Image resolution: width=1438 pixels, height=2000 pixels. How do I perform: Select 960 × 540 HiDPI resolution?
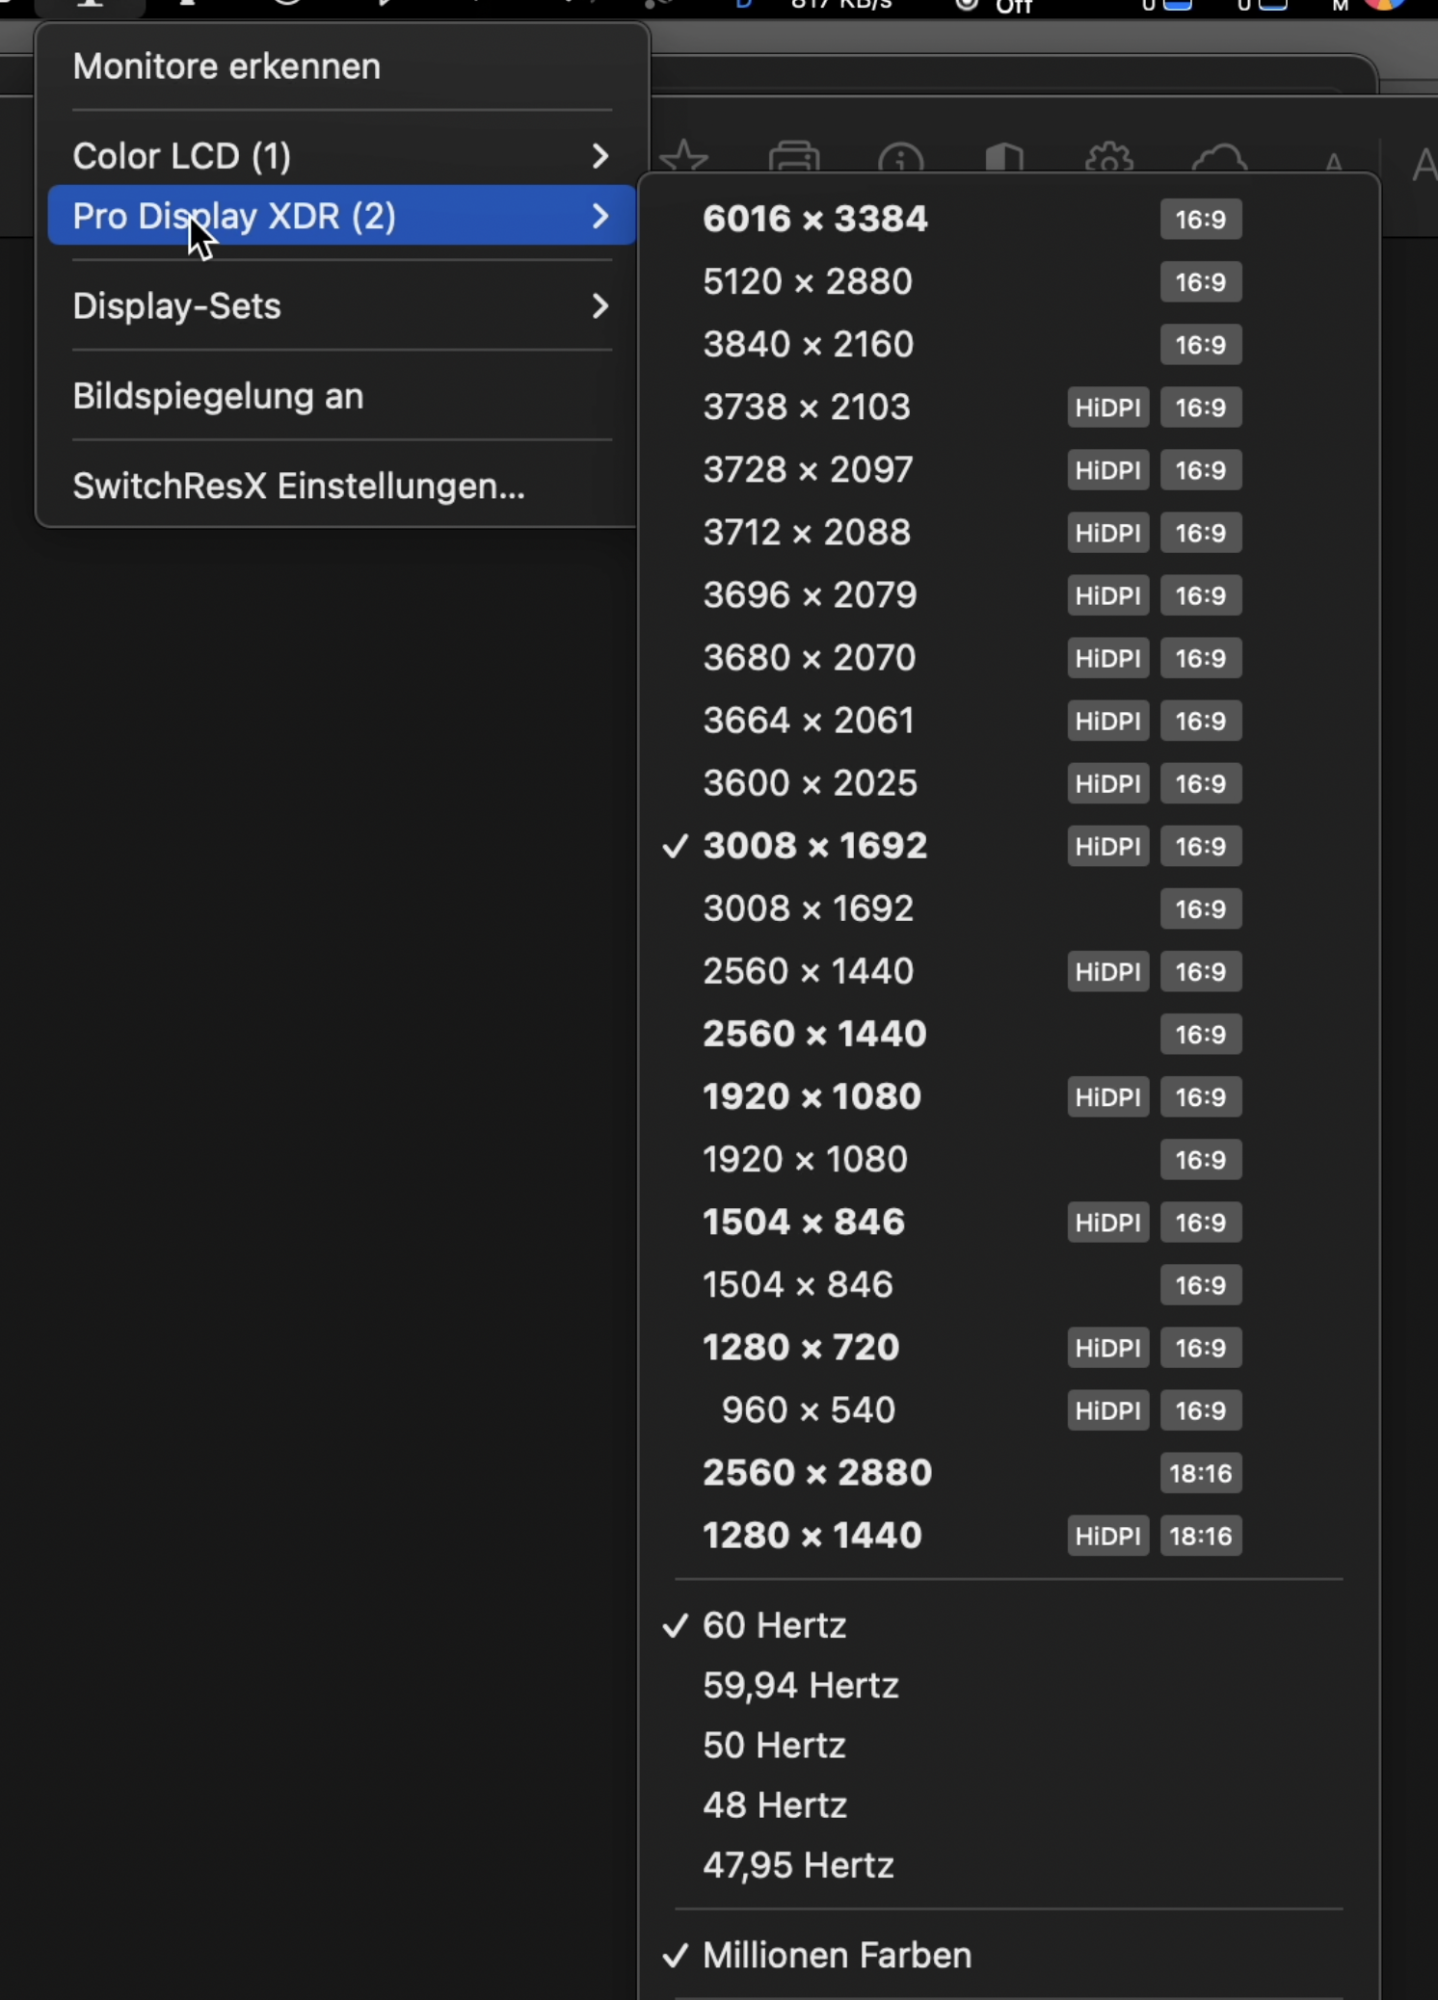1008,1410
